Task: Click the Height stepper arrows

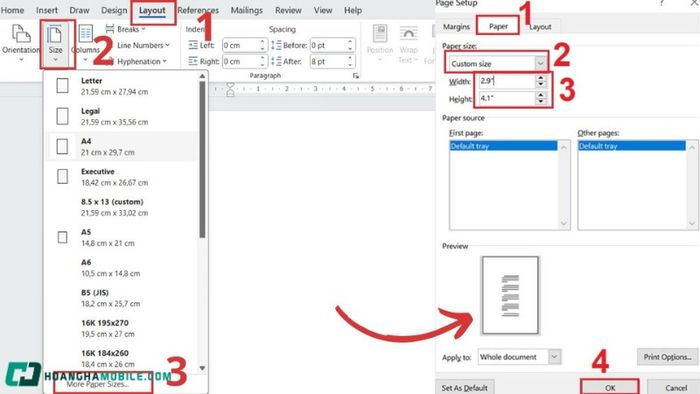Action: click(541, 98)
